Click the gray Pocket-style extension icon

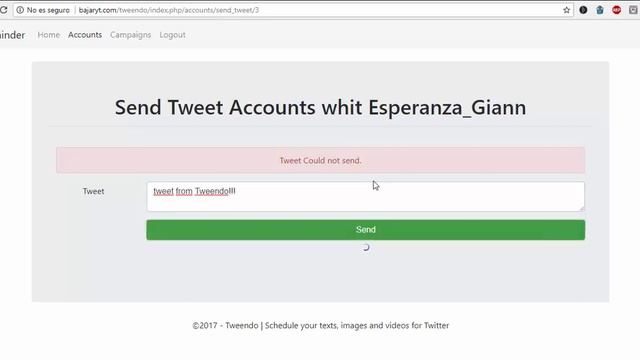pyautogui.click(x=633, y=10)
